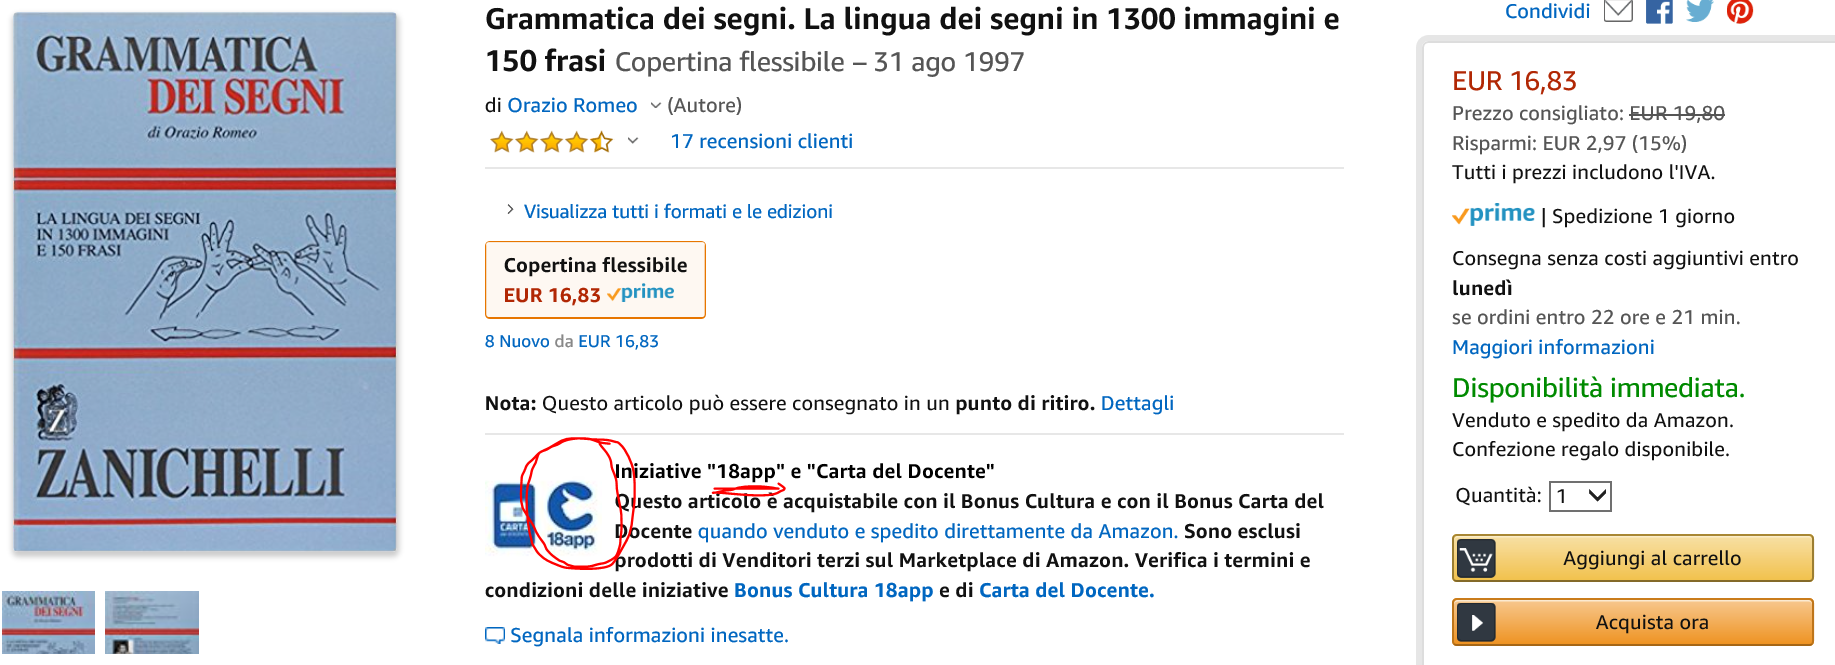Viewport: 1835px width, 665px height.
Task: Share the book on Twitter
Action: click(1699, 11)
